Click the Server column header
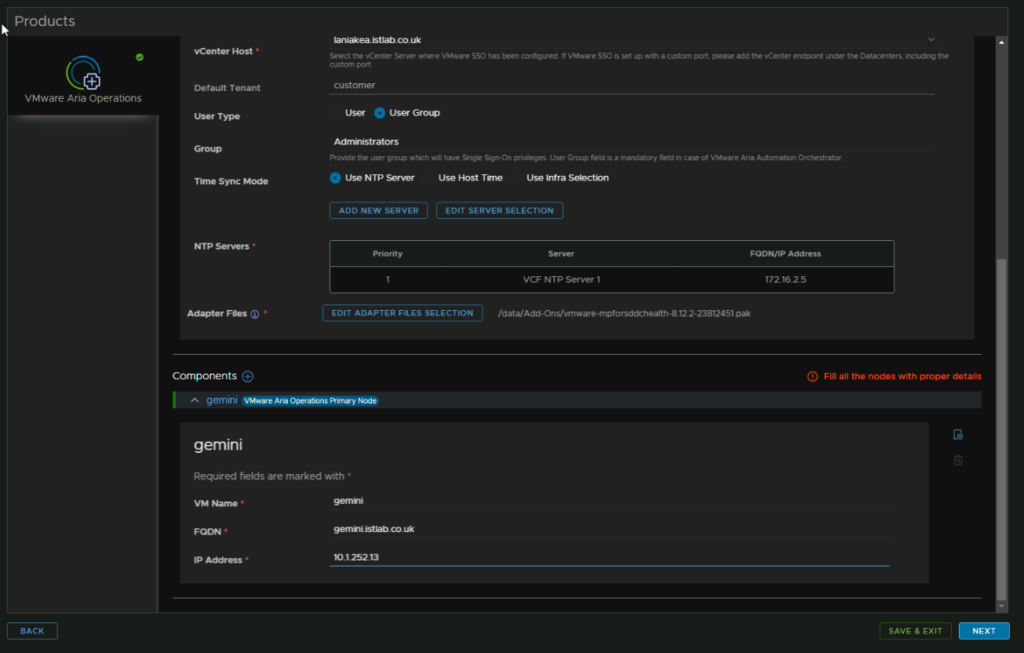Image resolution: width=1024 pixels, height=653 pixels. (561, 253)
